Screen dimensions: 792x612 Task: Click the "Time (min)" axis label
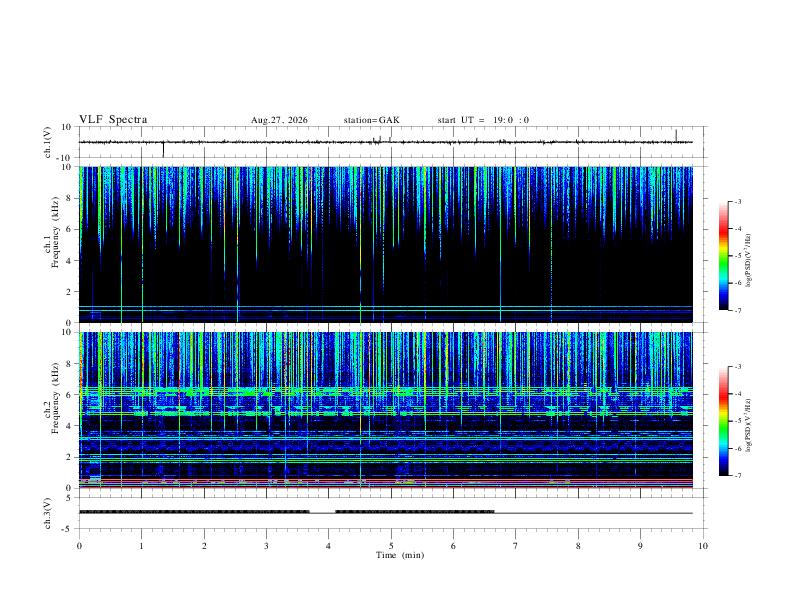[x=400, y=555]
